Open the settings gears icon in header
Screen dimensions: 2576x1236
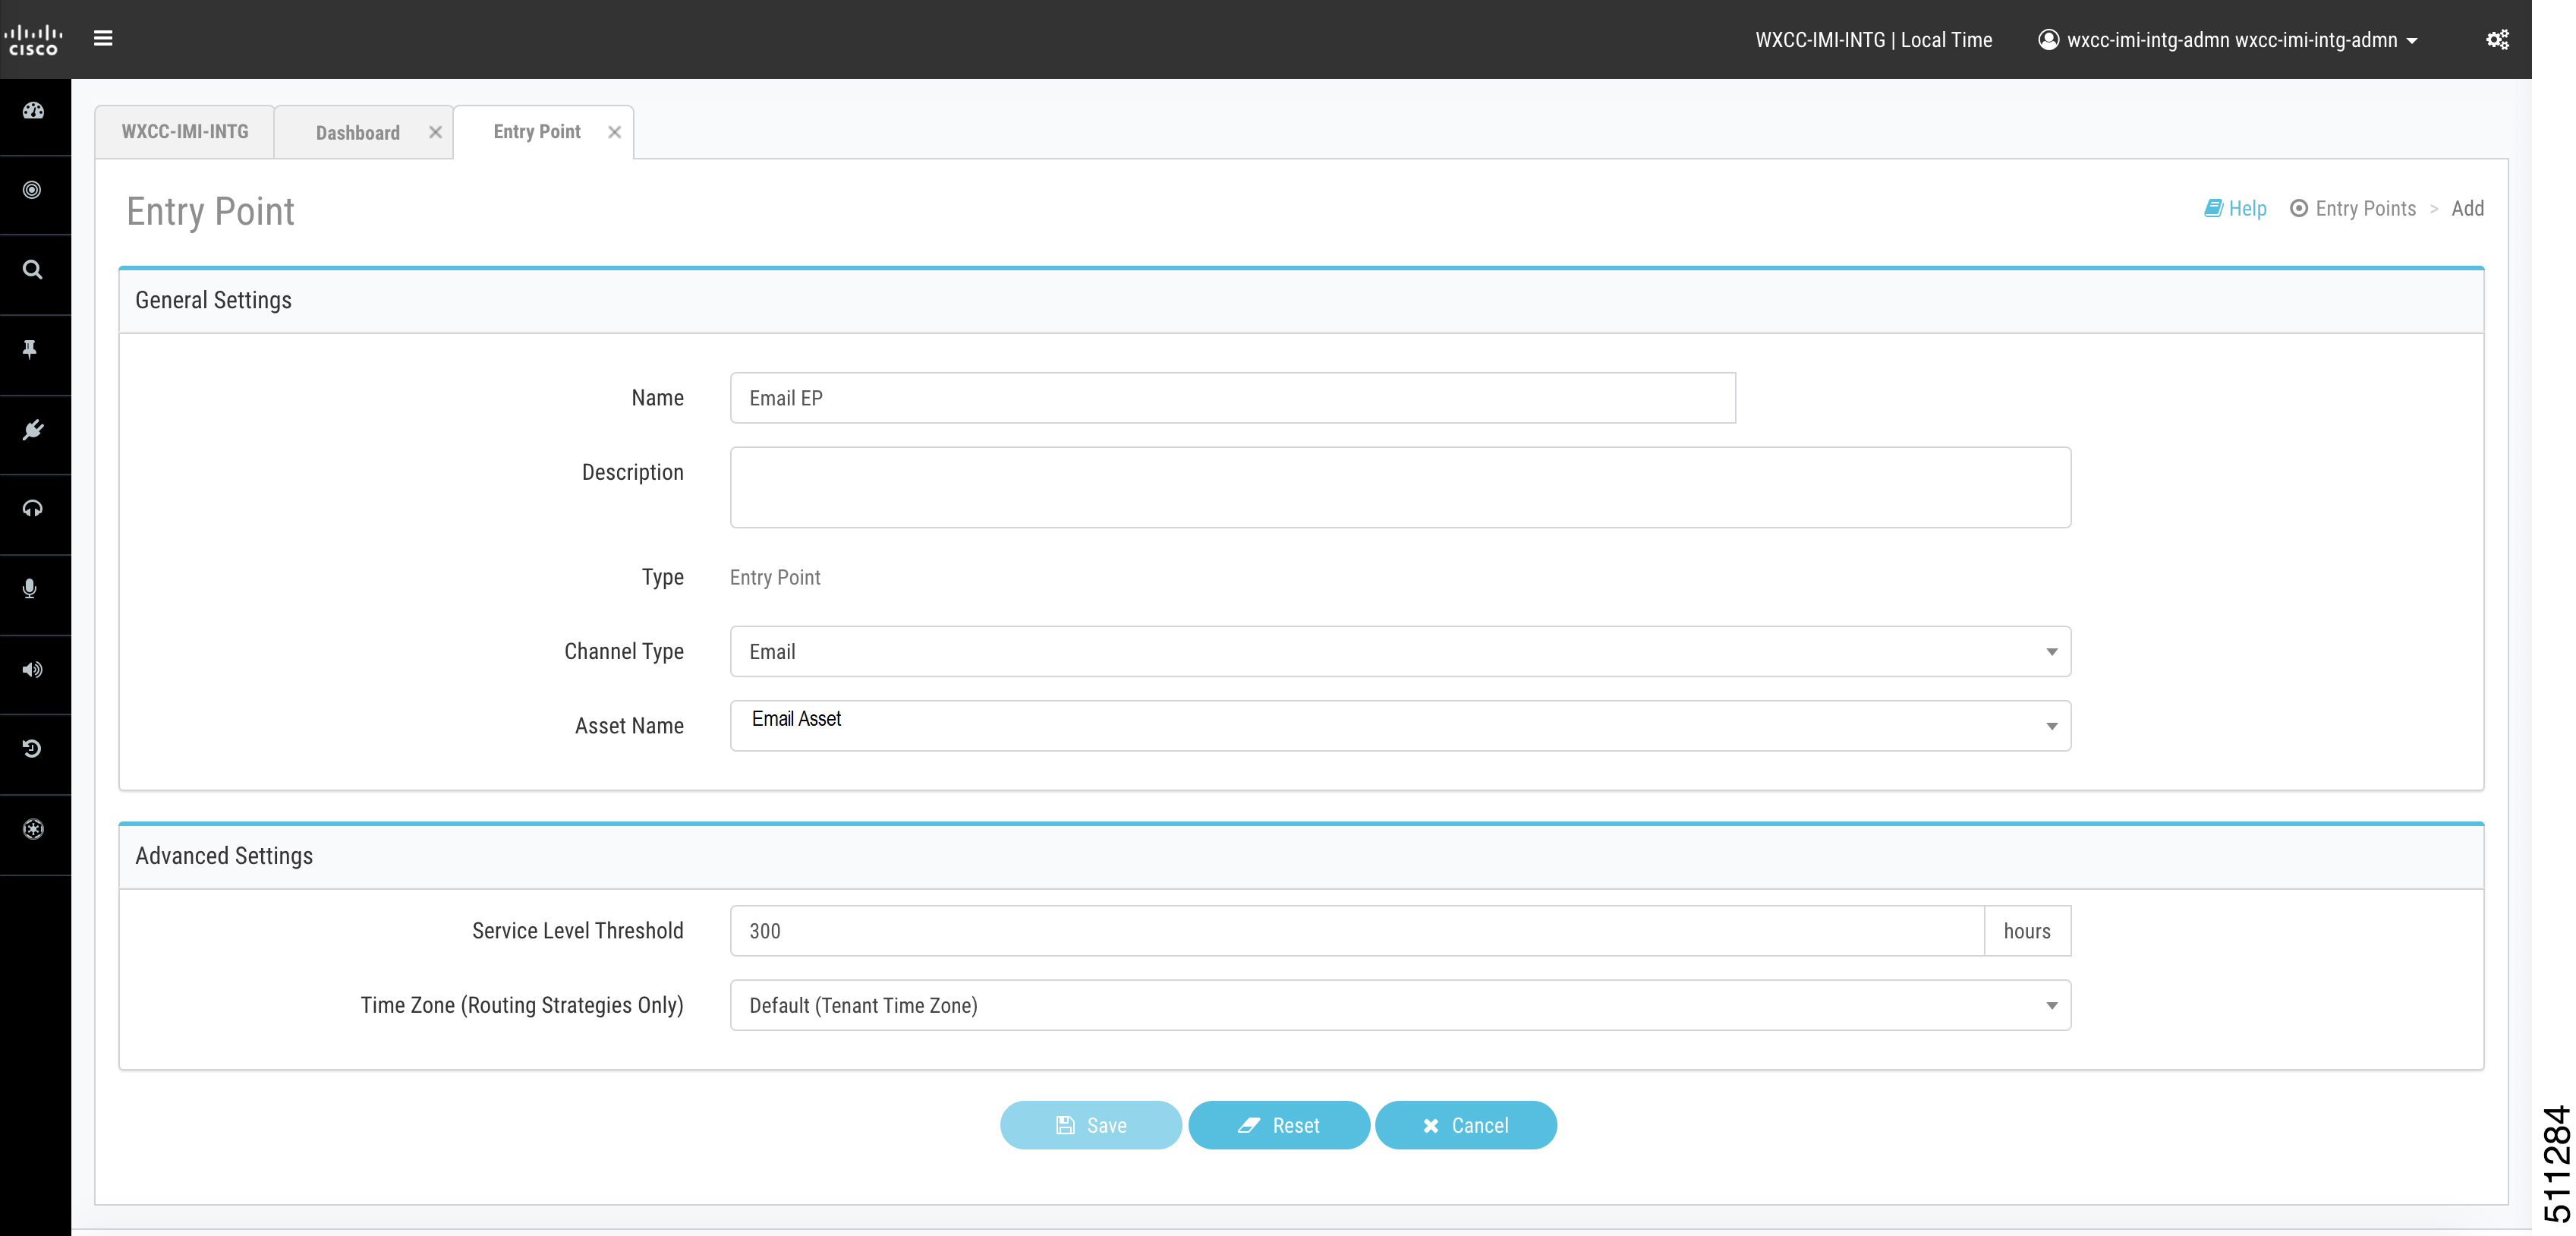(x=2497, y=40)
